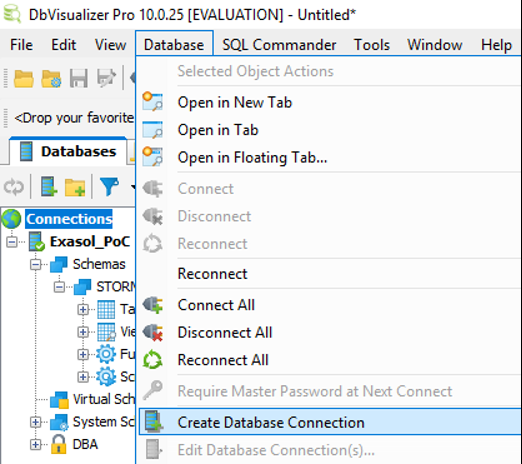Click the save-as disk with pencil icon
Image resolution: width=522 pixels, height=464 pixels.
tap(106, 79)
